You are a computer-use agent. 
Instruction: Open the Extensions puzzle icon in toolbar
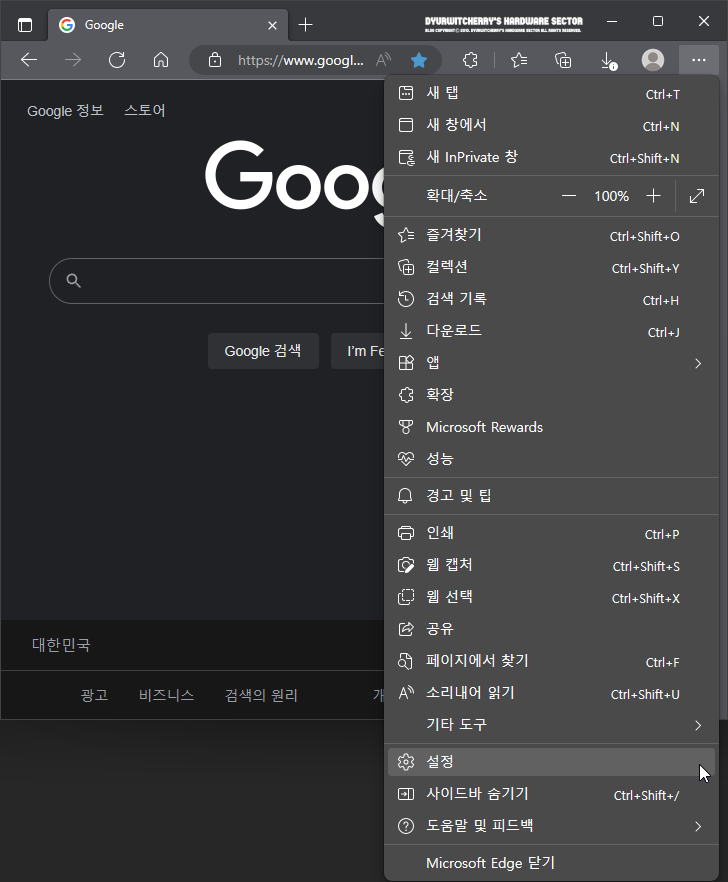click(470, 60)
